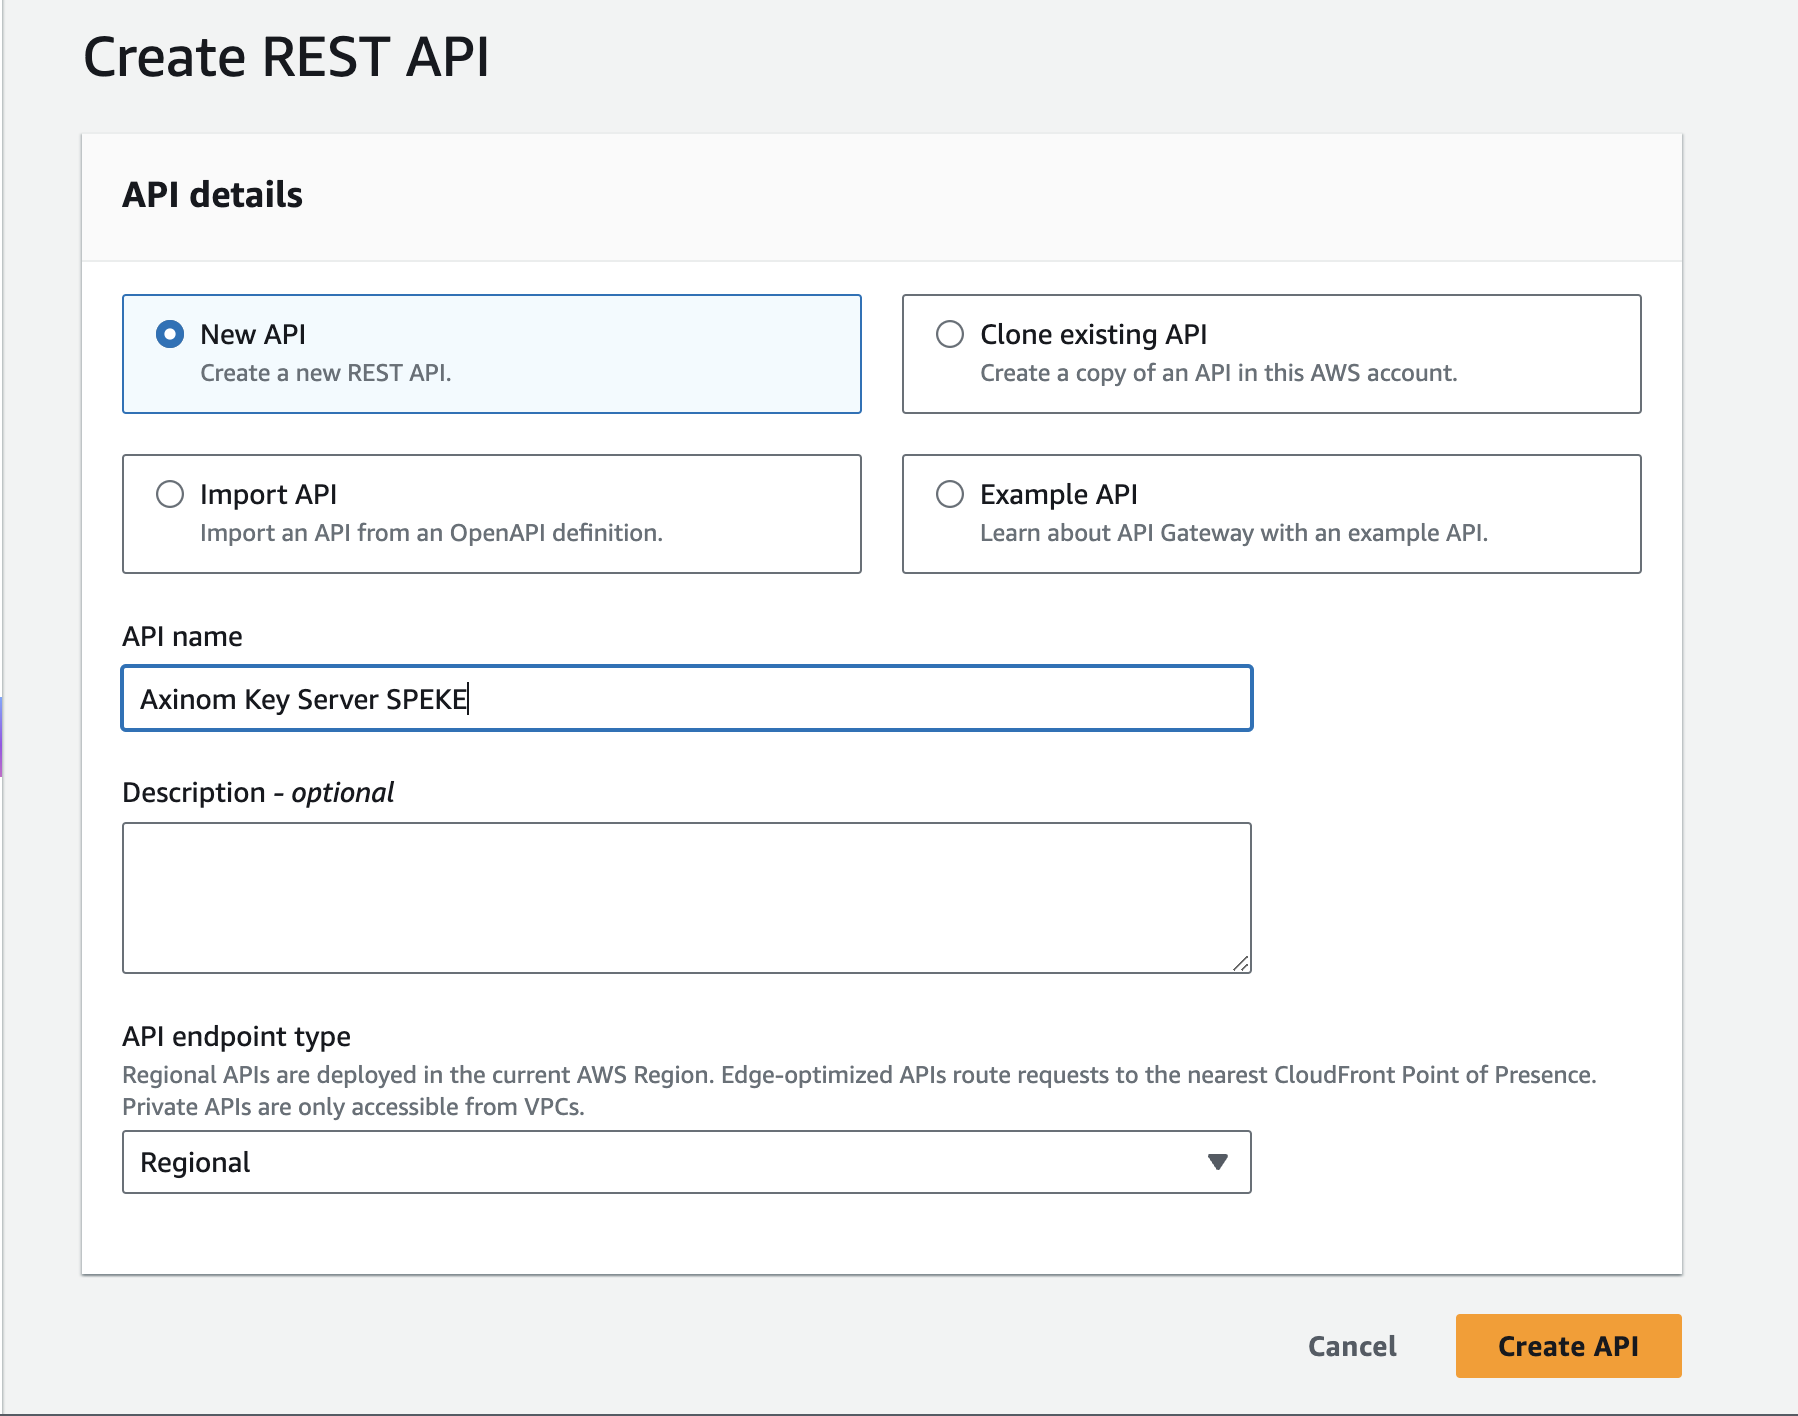Click the orange Create API button
Screen dimensions: 1798x1416
[x=1567, y=1346]
